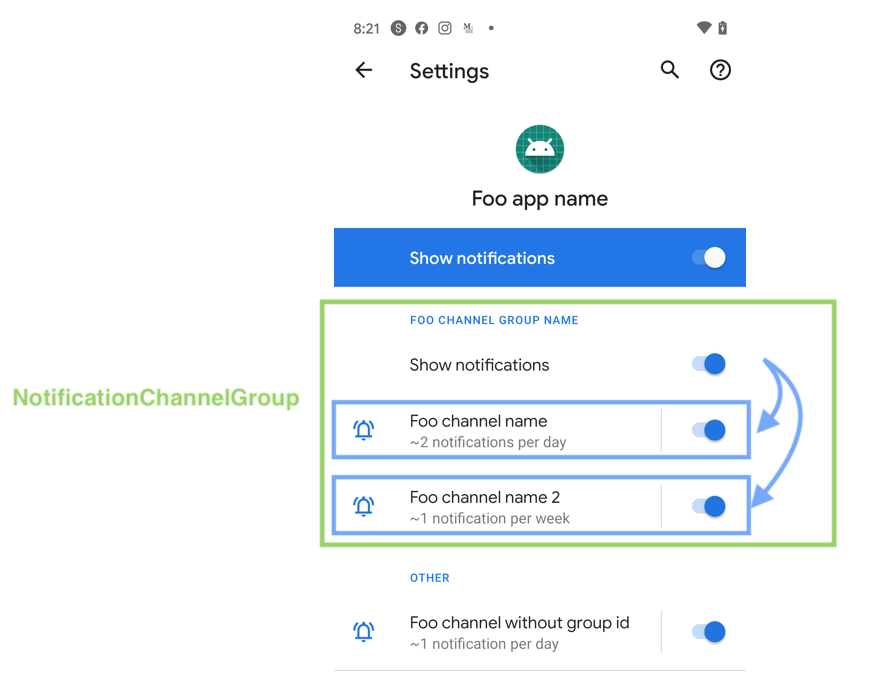Click the Wi-Fi icon in the status bar
The image size is (871, 695).
point(703,27)
